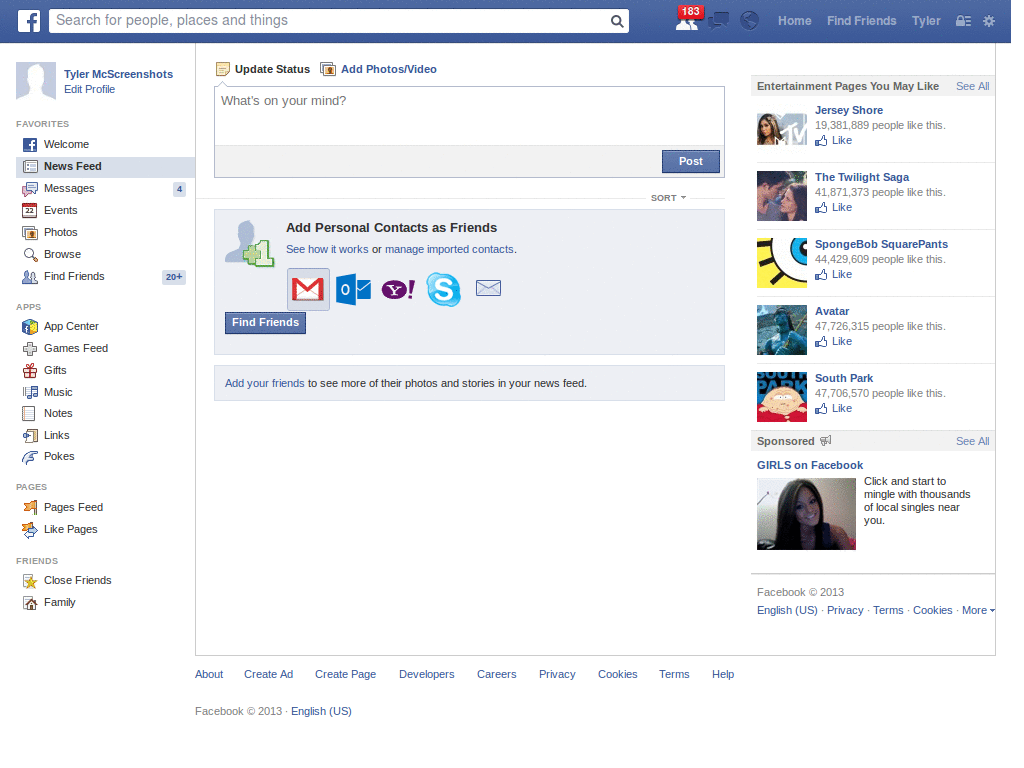The image size is (1024, 768).
Task: Click the Jersey Shore thumbs-up icon
Action: [821, 140]
